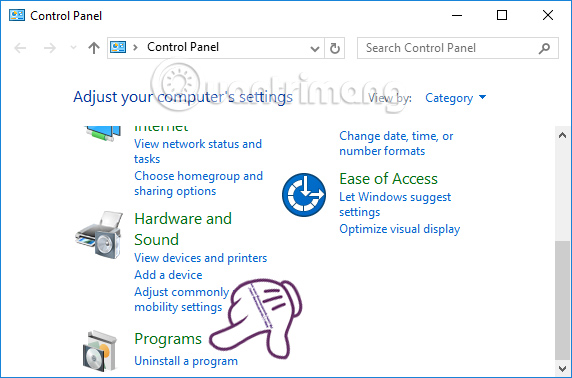Click Change date, time, or number formats
Screen dimensions: 572x378
(x=396, y=143)
